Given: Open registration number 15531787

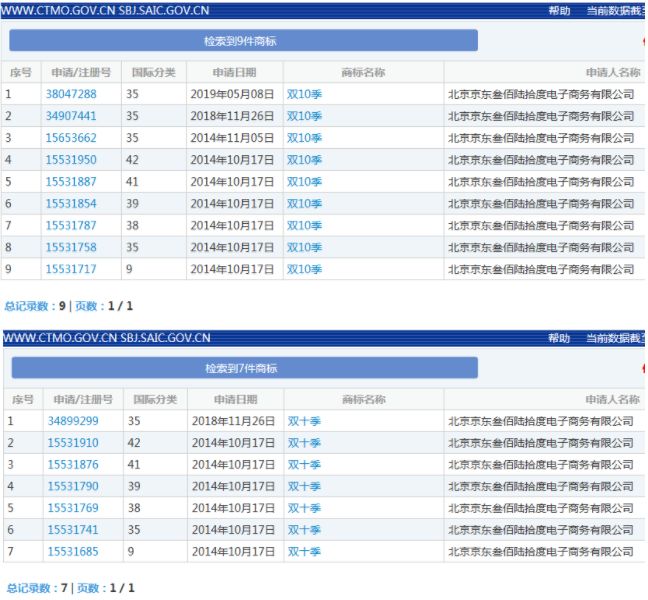Looking at the screenshot, I should pyautogui.click(x=71, y=226).
